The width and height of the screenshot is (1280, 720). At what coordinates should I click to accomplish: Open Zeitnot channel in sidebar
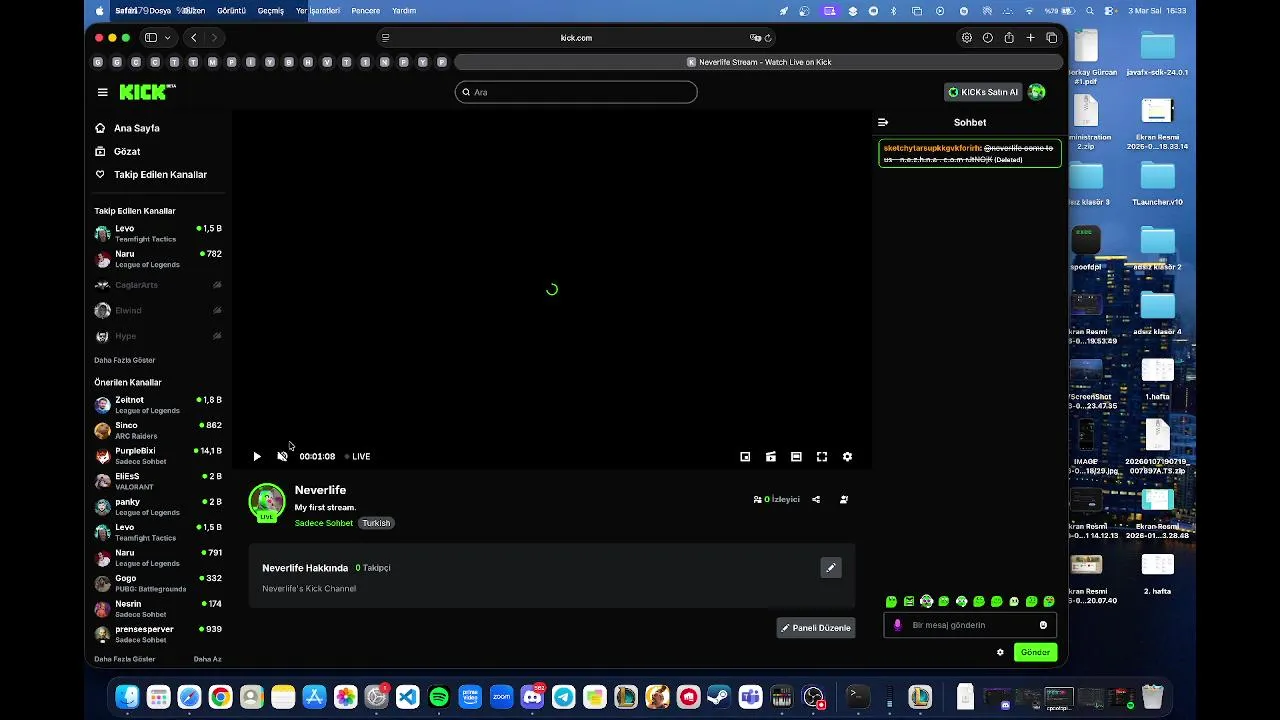(158, 404)
